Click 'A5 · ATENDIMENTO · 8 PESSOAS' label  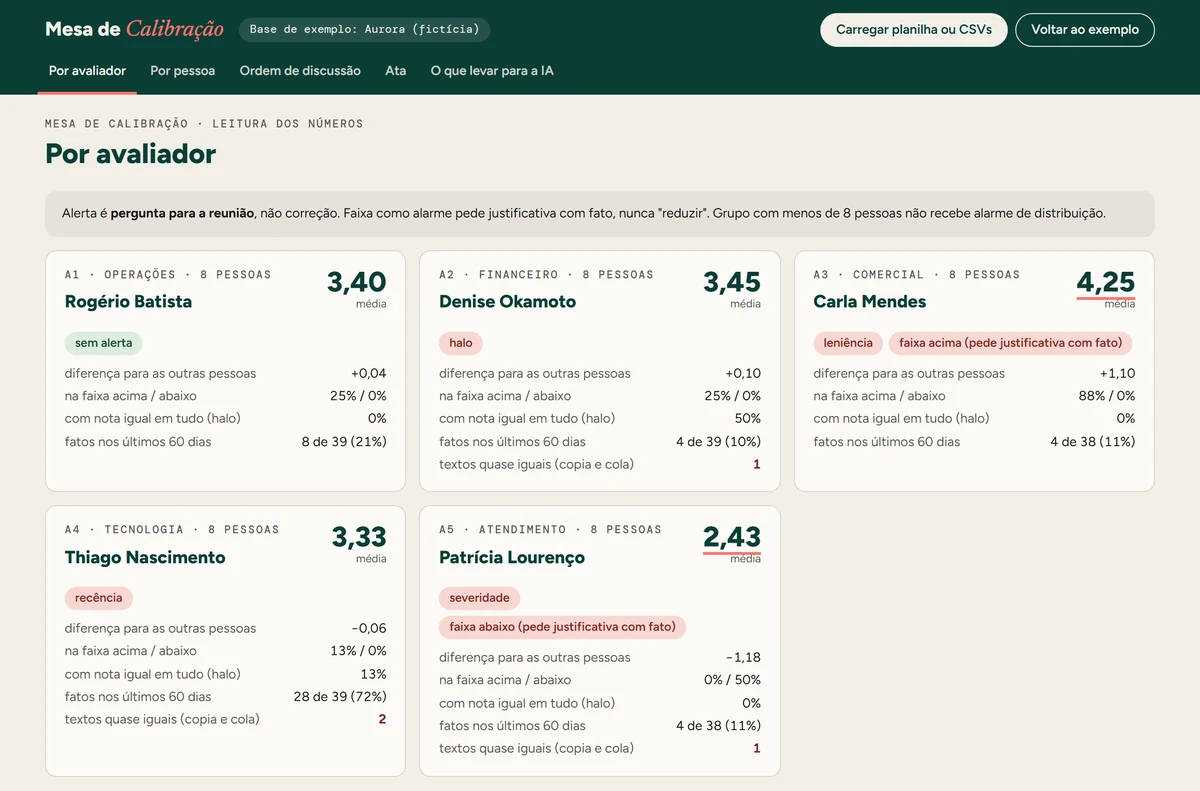550,530
